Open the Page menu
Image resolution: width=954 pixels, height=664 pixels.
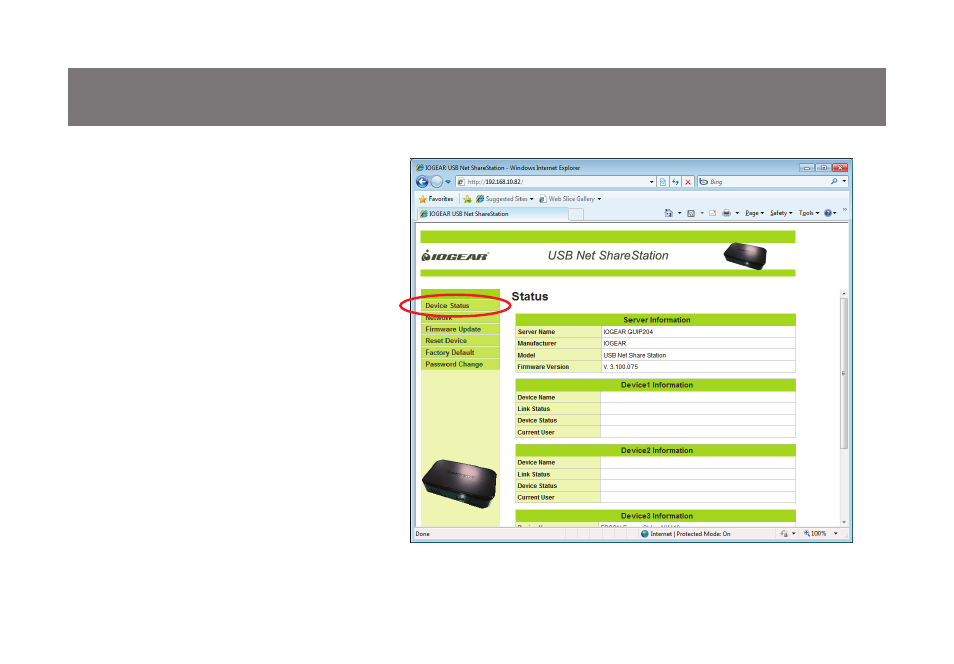pyautogui.click(x=754, y=213)
